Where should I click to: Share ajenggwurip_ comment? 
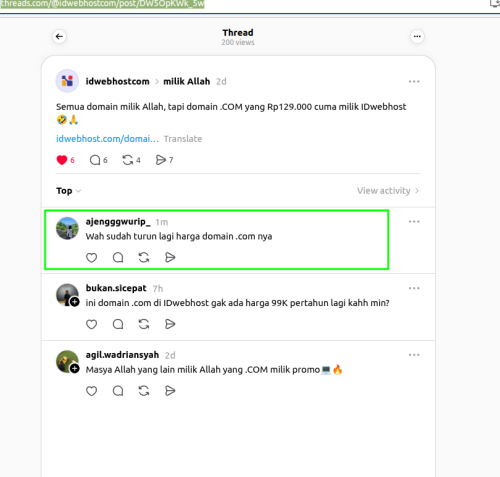click(x=170, y=257)
